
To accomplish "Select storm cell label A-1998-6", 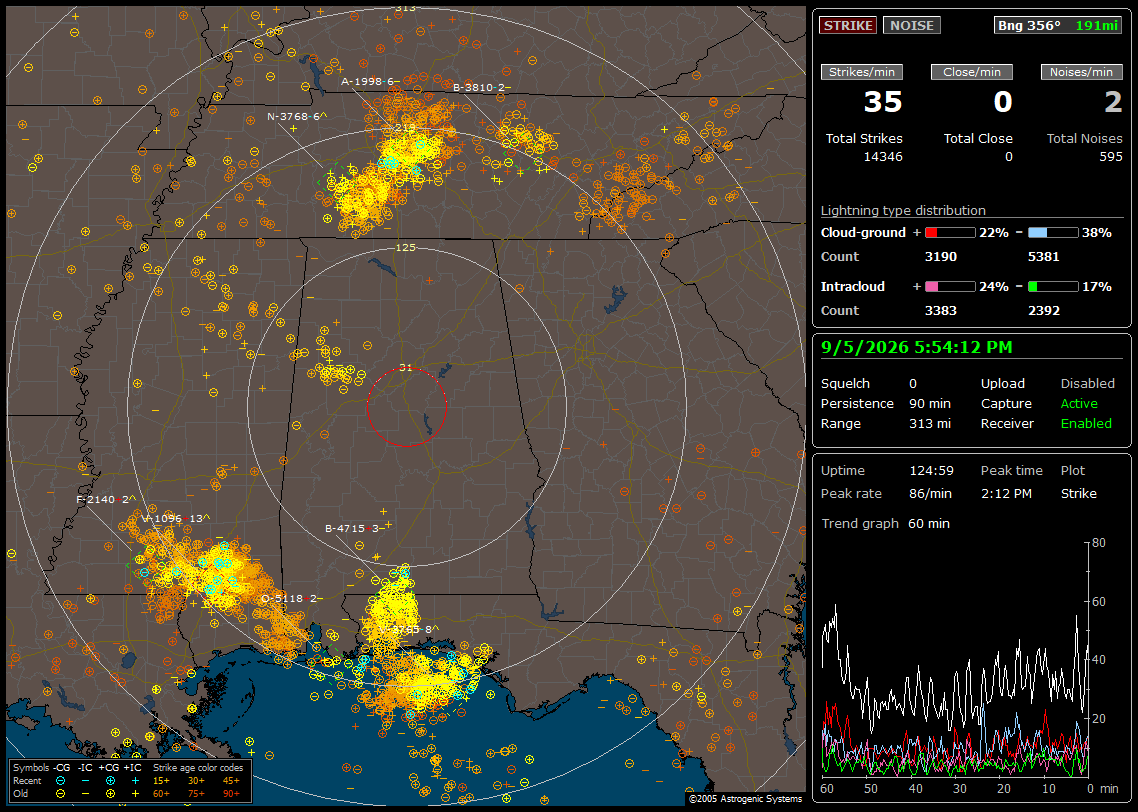I will tap(367, 81).
